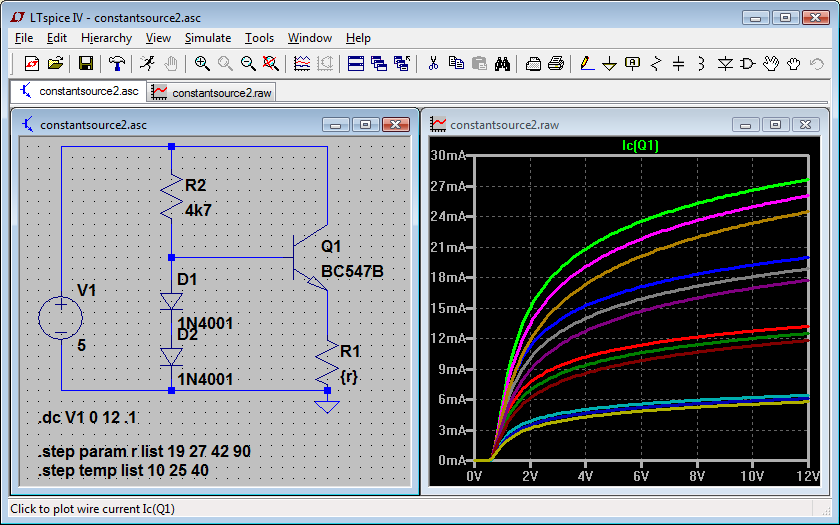Switch to the constantsource2.asc tab
Image resolution: width=840 pixels, height=525 pixels.
78,91
